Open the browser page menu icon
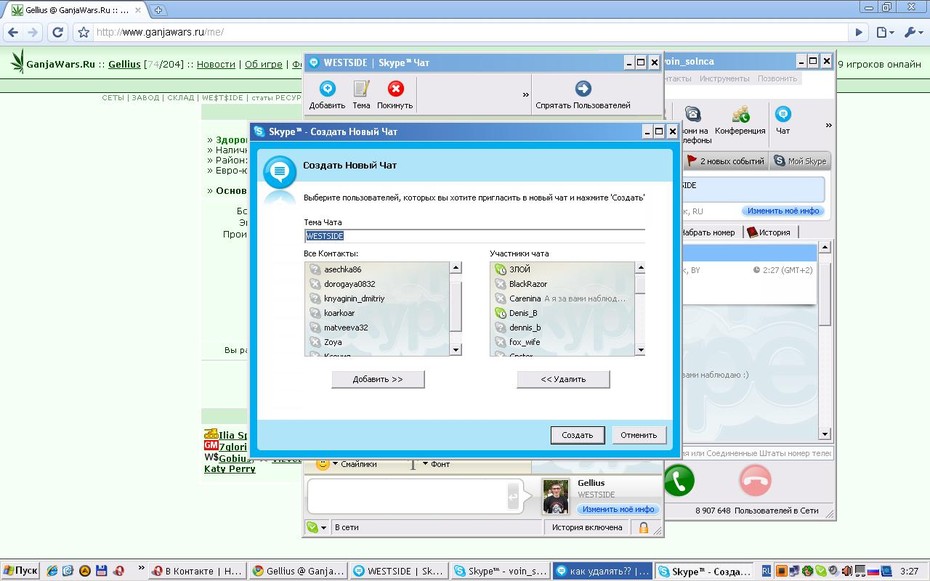The height and width of the screenshot is (581, 930). point(884,32)
